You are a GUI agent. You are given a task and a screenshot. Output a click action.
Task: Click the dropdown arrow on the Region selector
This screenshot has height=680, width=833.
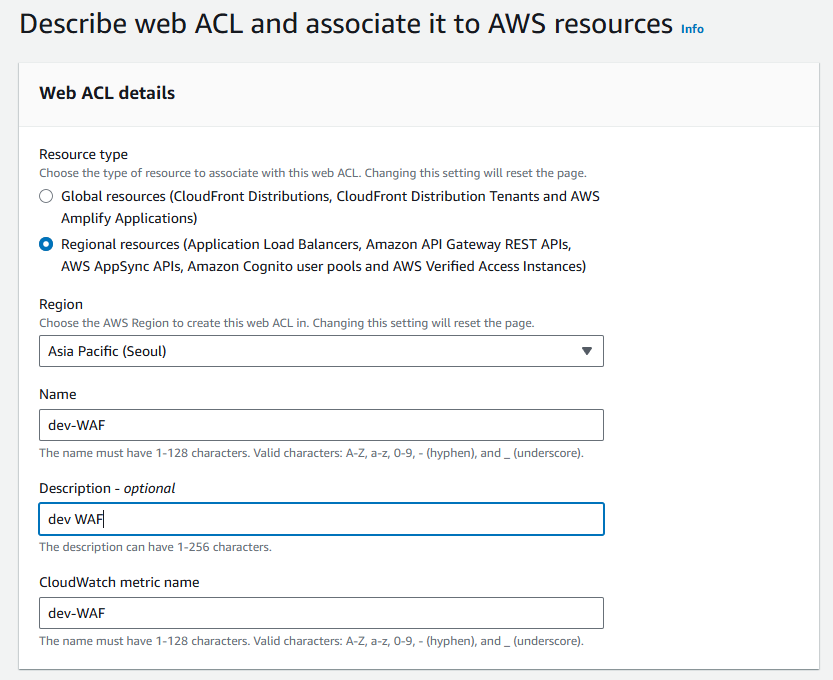point(588,351)
